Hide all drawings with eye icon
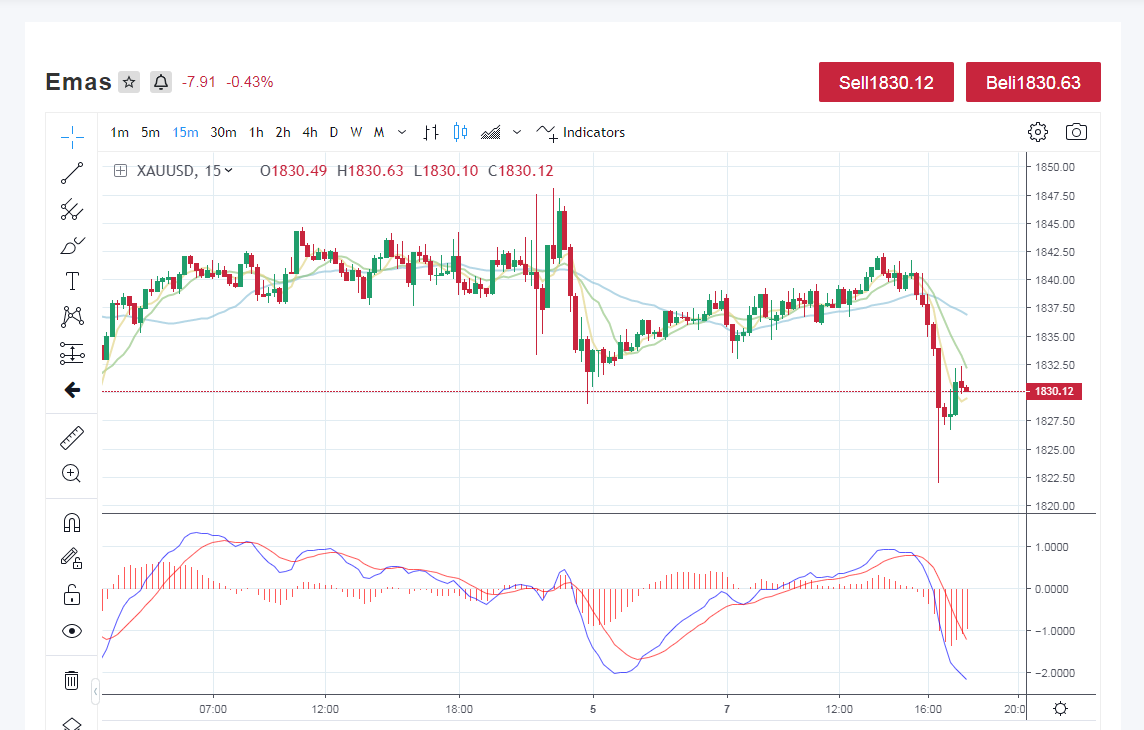This screenshot has width=1144, height=730. pyautogui.click(x=72, y=631)
